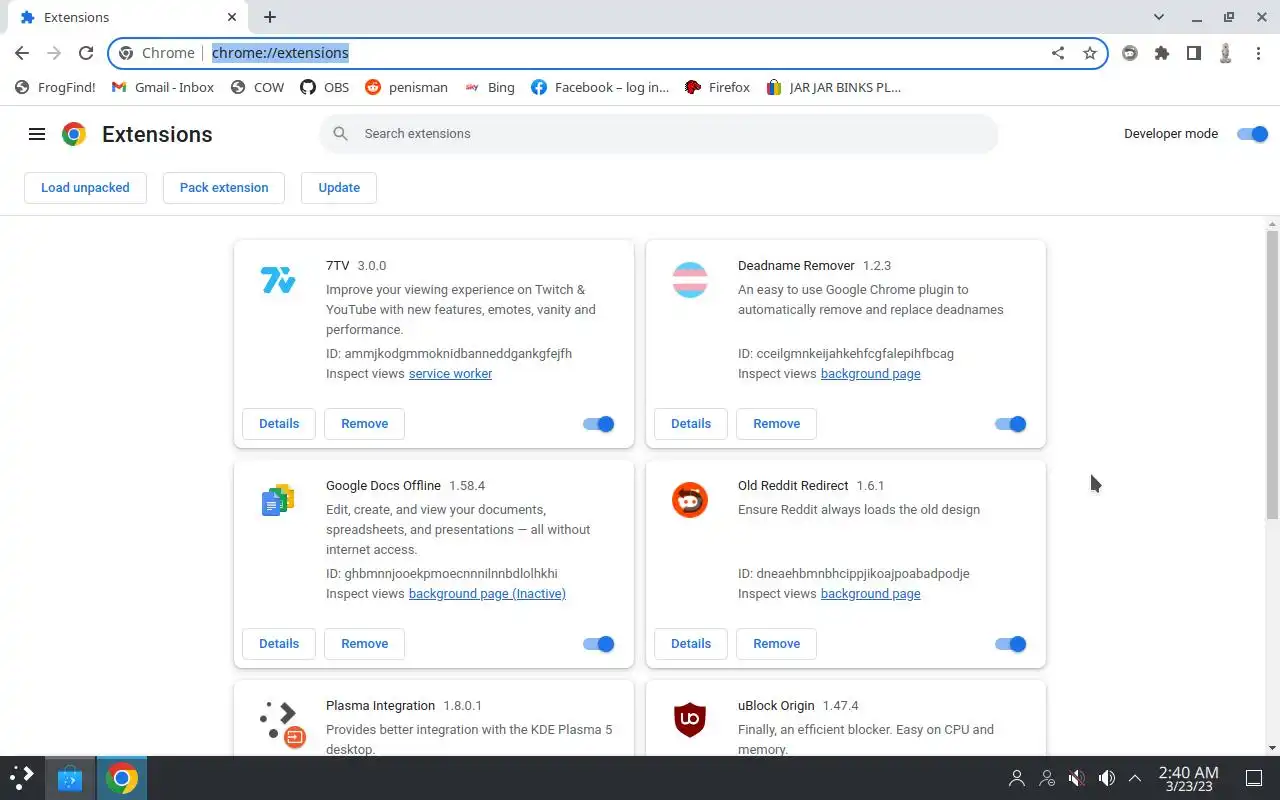
Task: Open the Extensions hamburger menu
Action: tap(37, 134)
